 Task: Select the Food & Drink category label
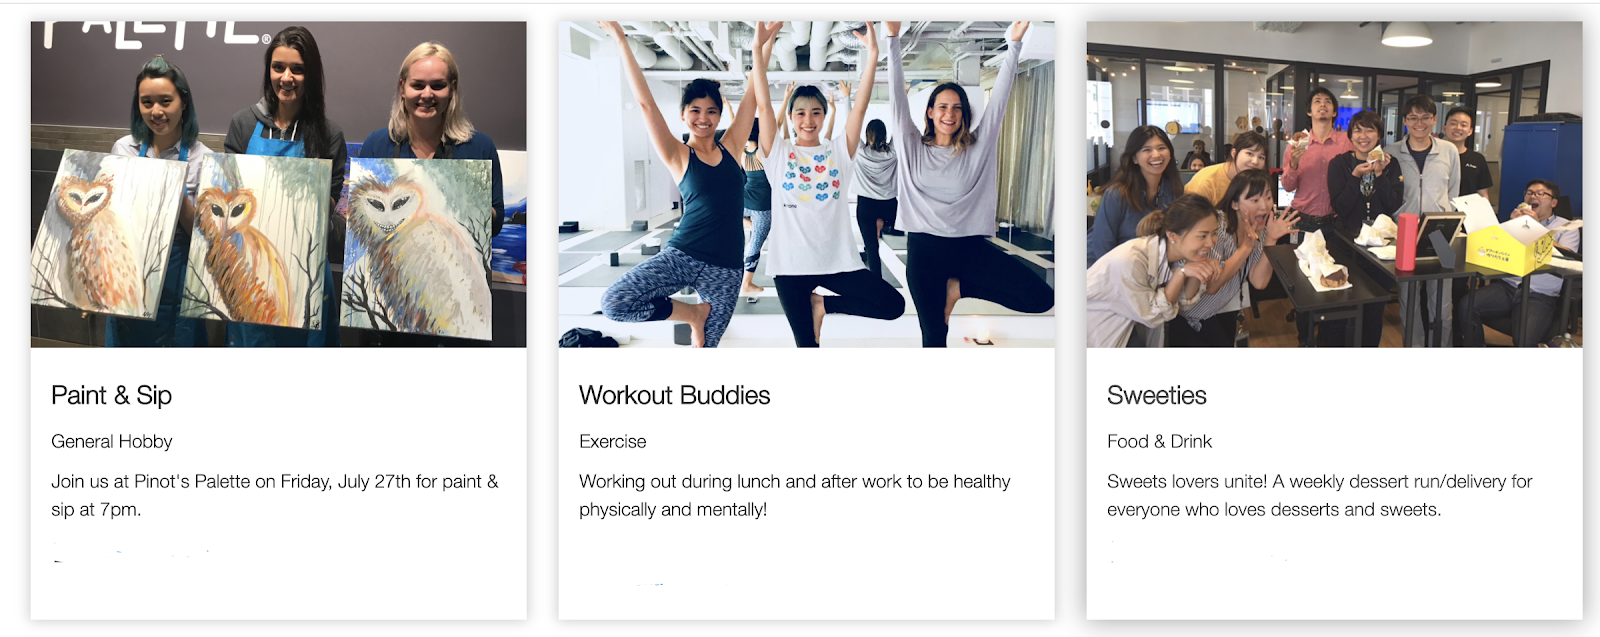pos(1159,441)
